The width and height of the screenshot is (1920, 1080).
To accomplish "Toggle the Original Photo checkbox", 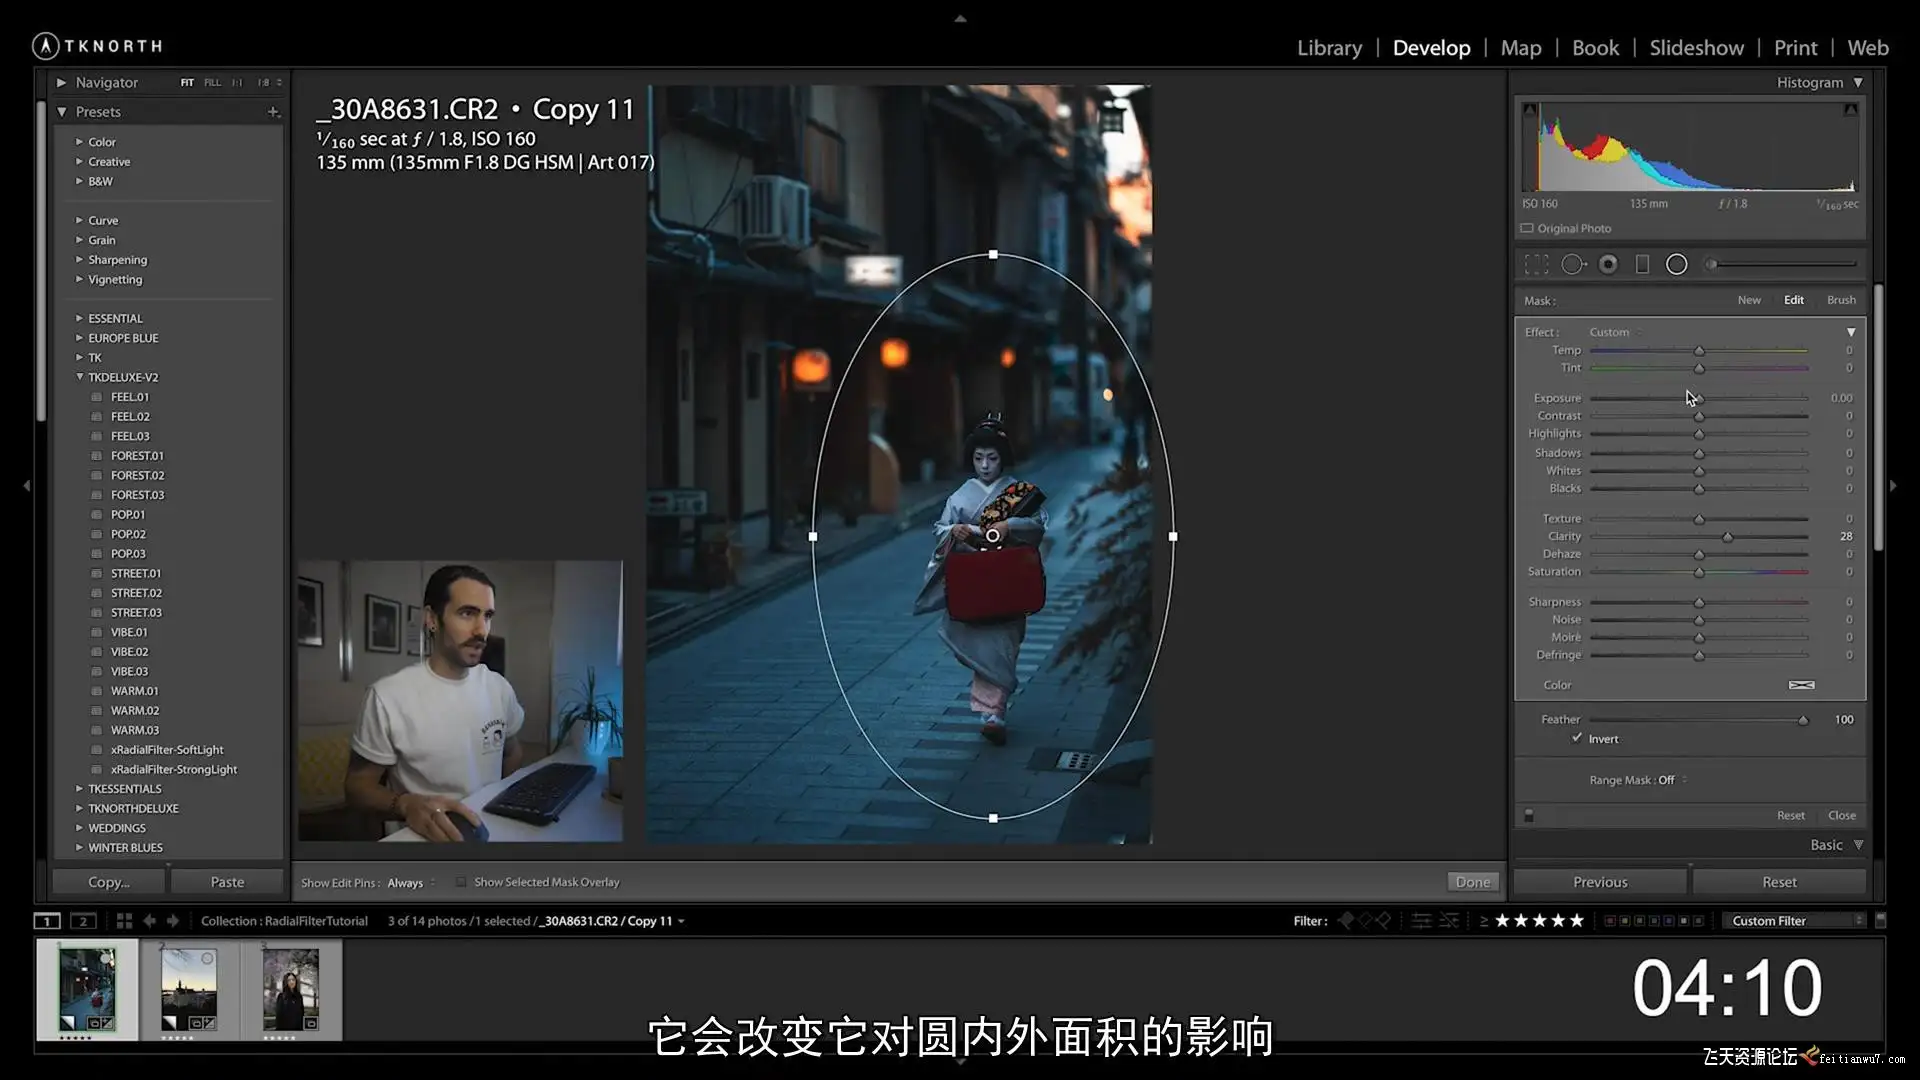I will [x=1527, y=228].
